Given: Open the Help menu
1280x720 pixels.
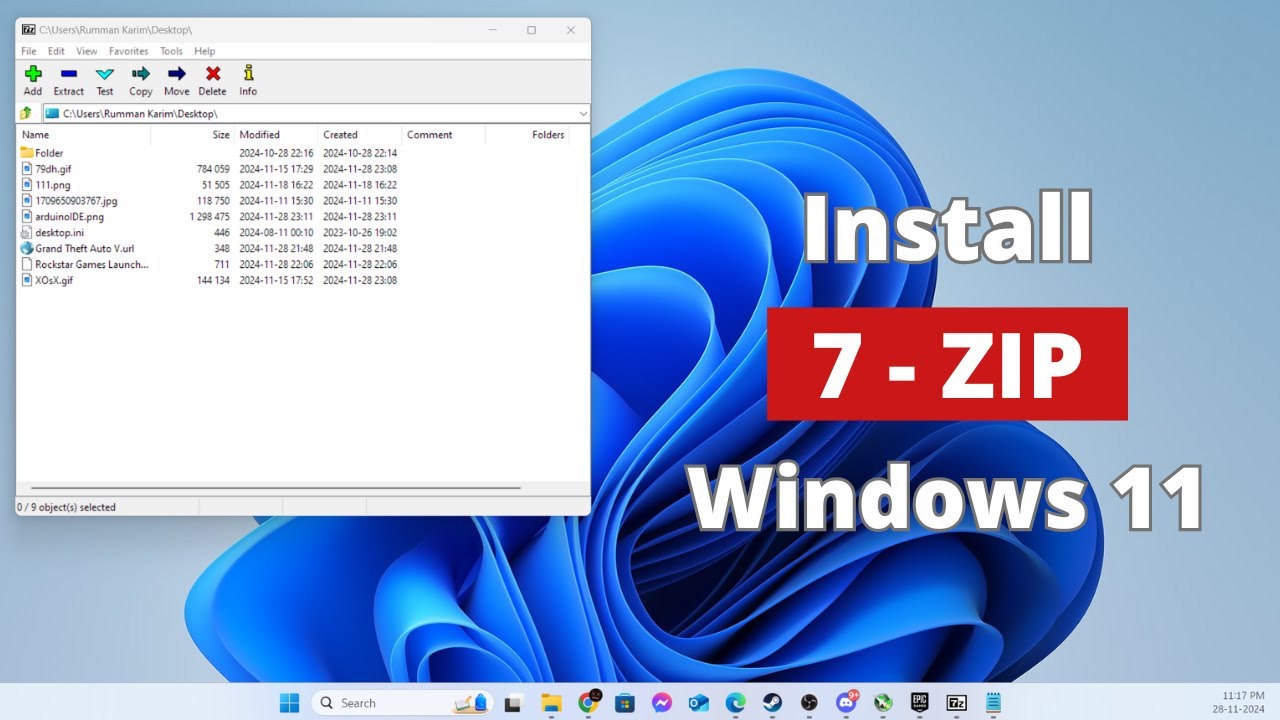Looking at the screenshot, I should [x=204, y=51].
